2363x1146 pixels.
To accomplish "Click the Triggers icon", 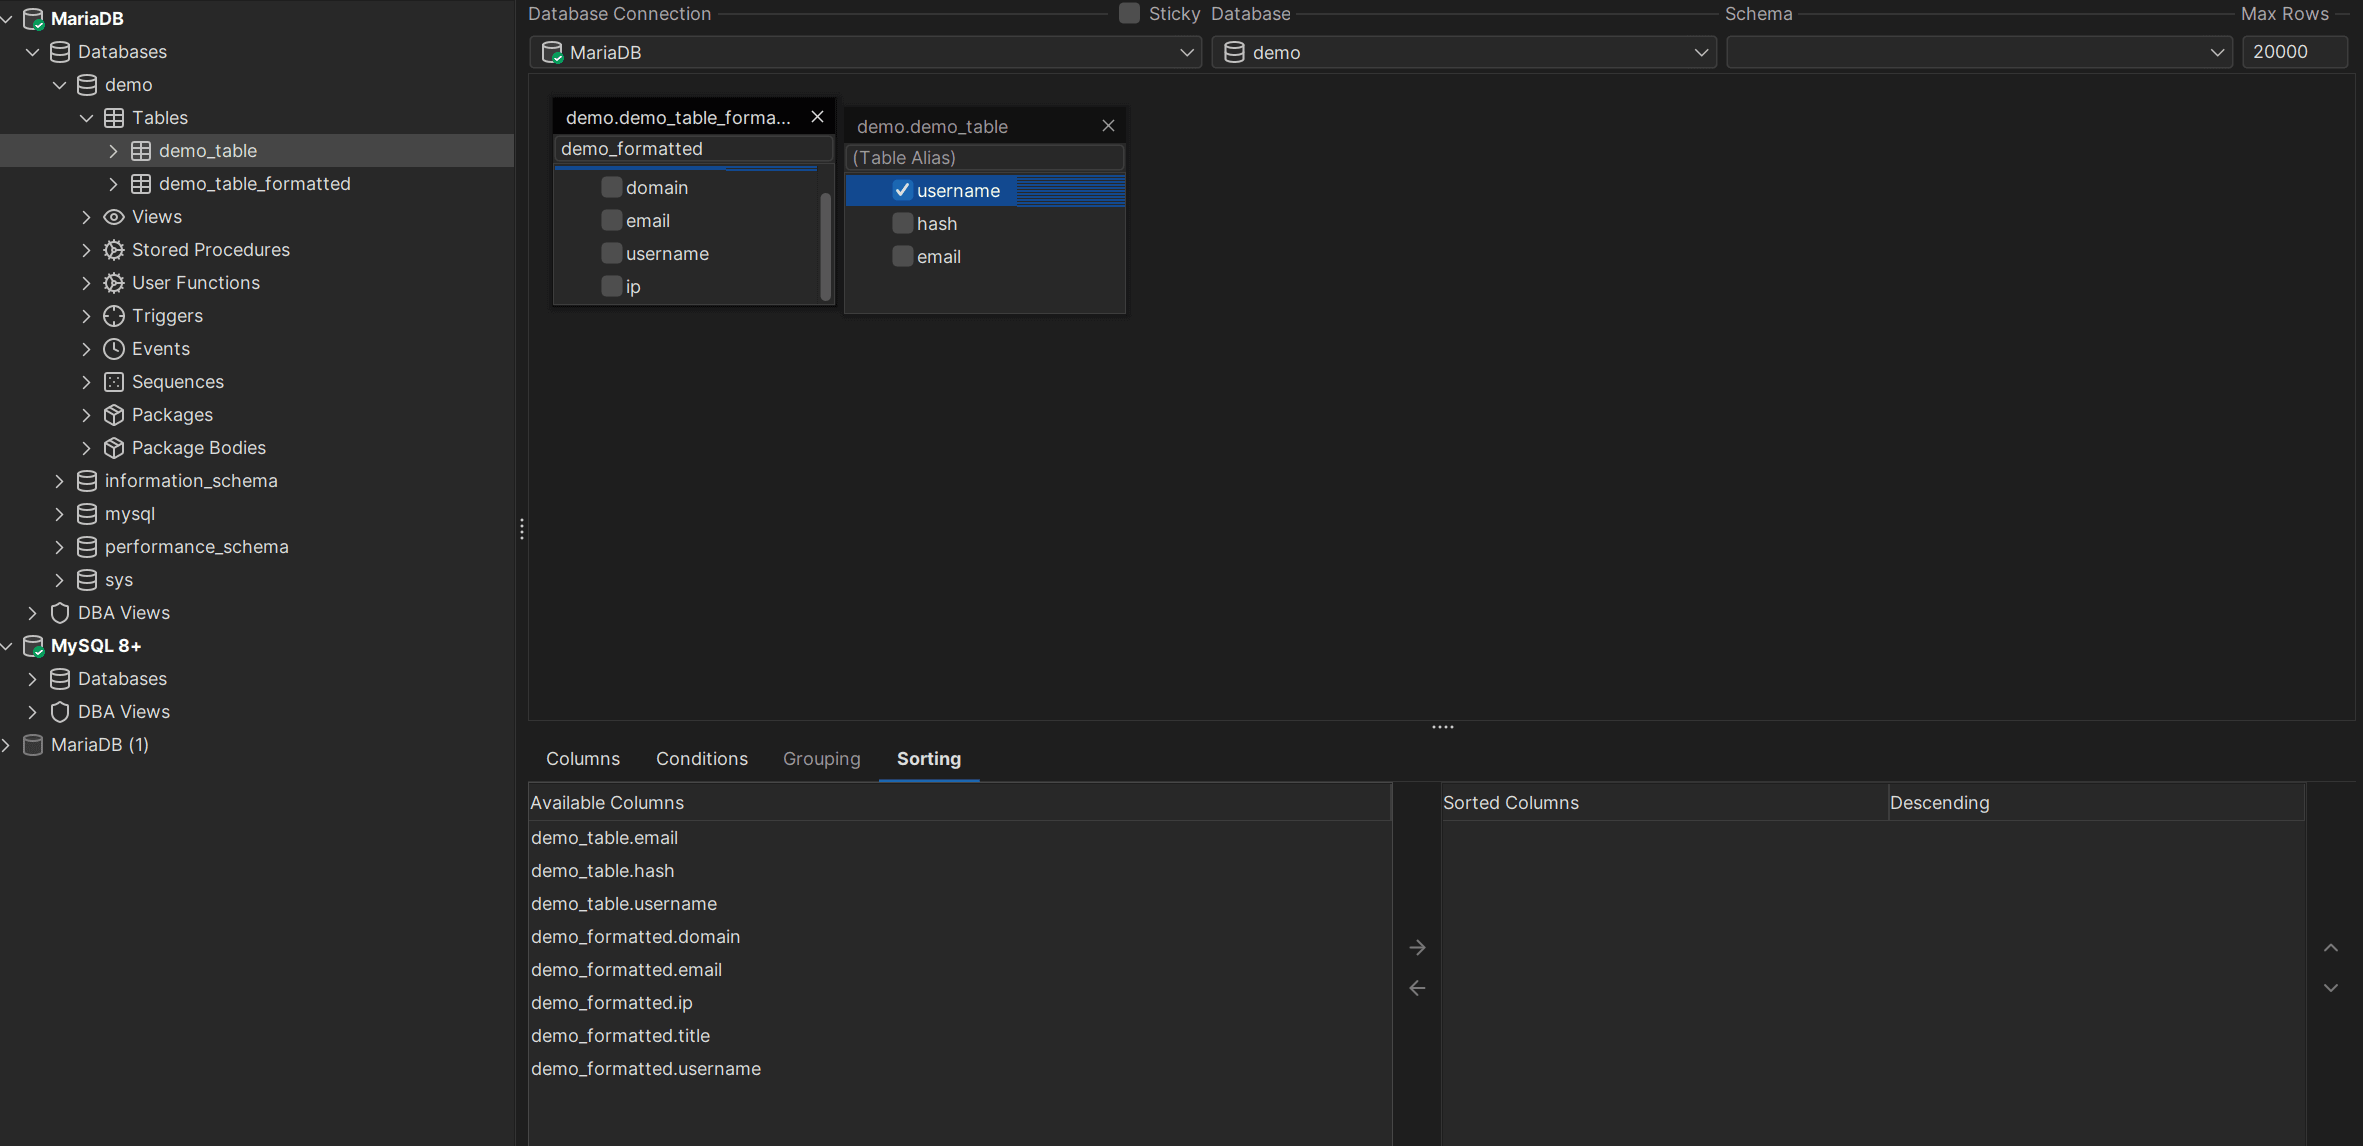I will click(114, 316).
